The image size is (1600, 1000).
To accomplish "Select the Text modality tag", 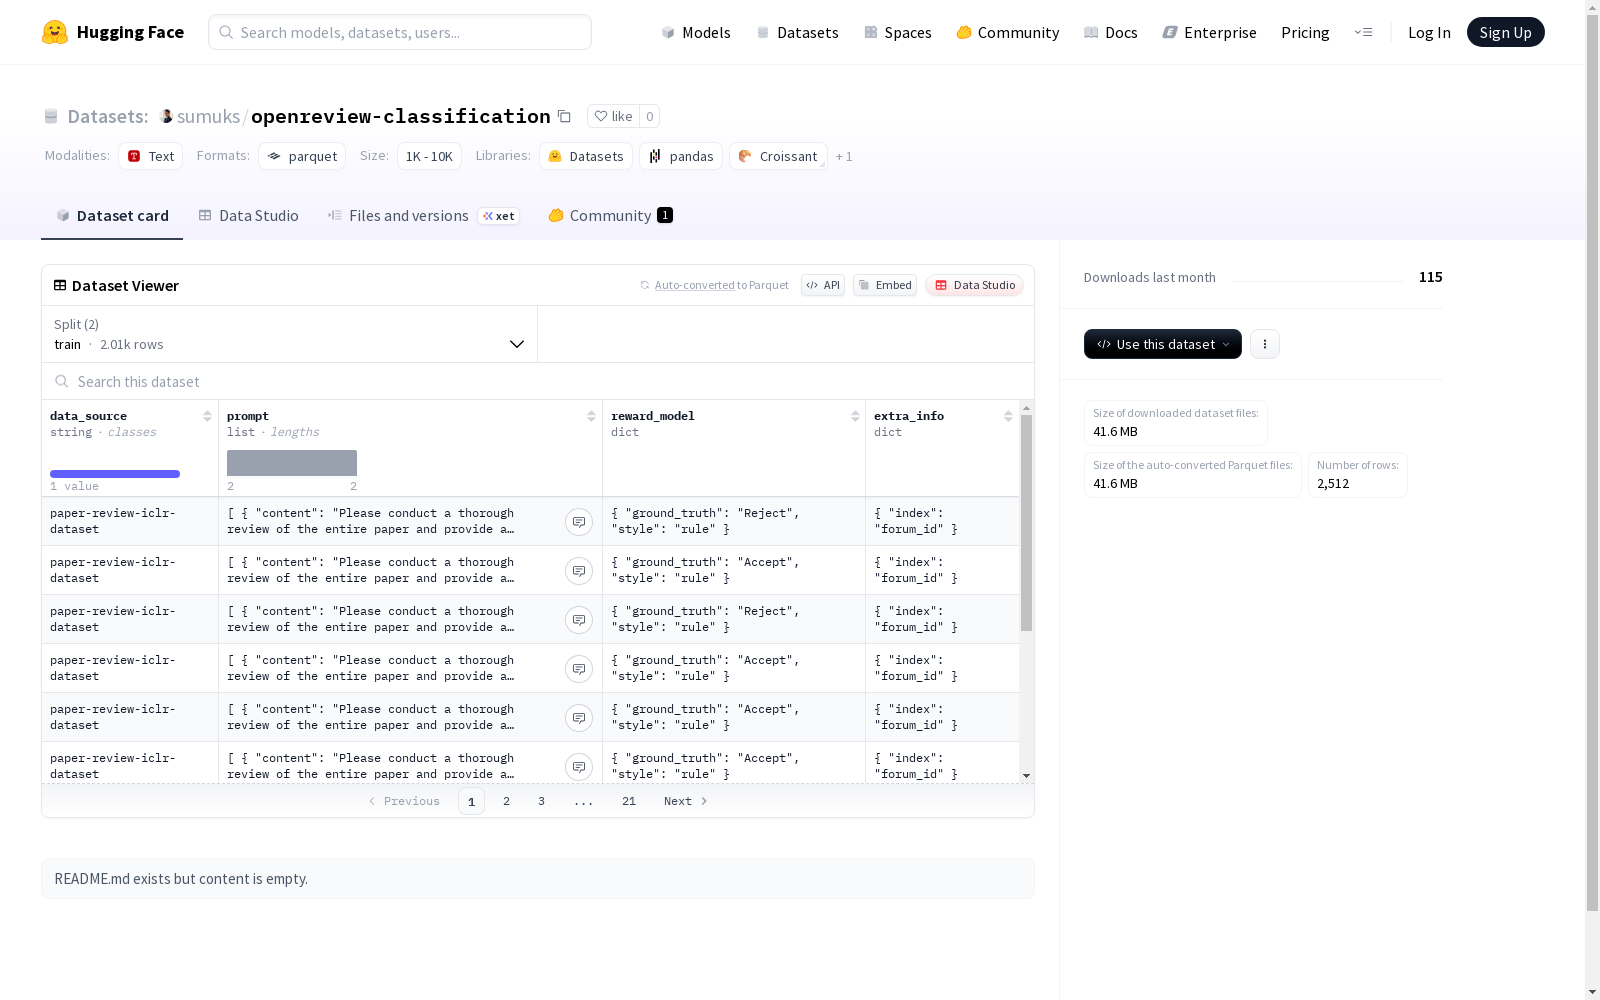I will pos(151,156).
